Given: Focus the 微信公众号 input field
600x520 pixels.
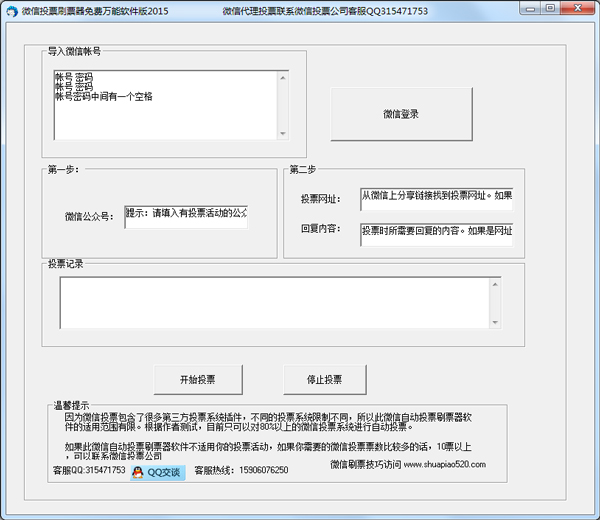Looking at the screenshot, I should point(186,217).
